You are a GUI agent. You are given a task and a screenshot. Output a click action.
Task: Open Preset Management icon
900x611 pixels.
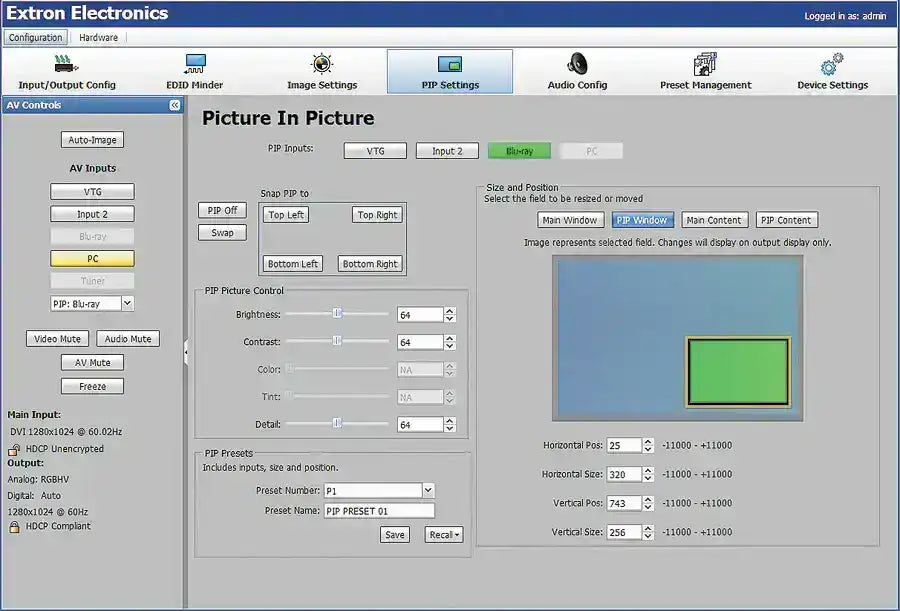coord(705,65)
